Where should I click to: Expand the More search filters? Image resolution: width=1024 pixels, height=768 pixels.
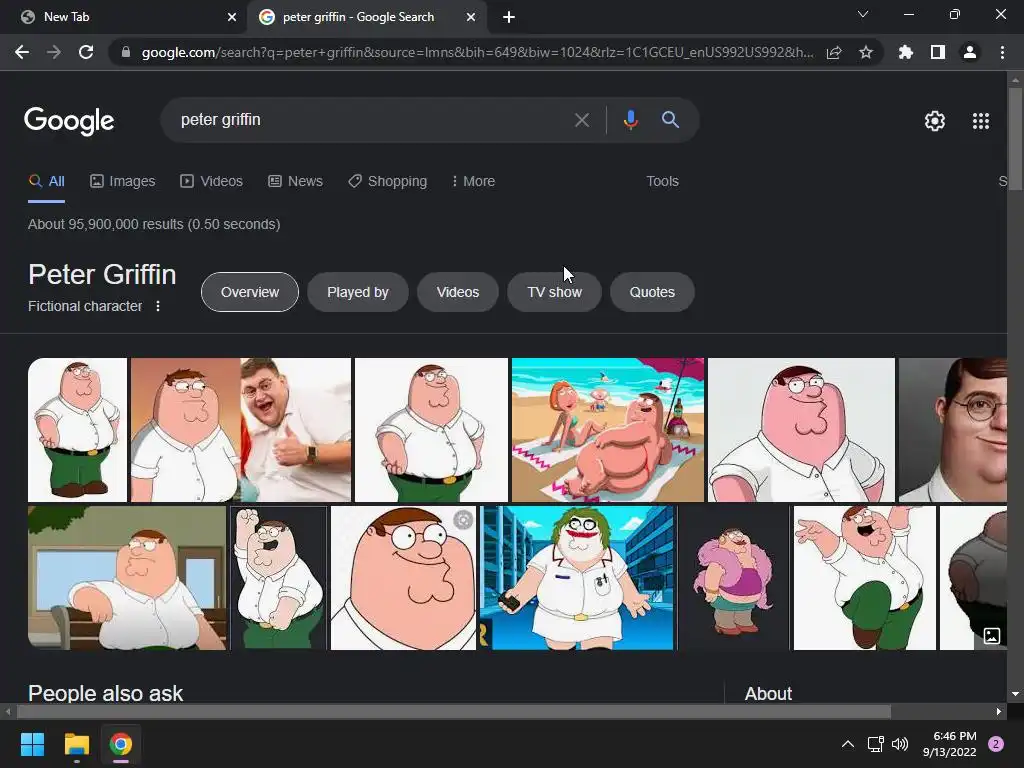pos(473,181)
